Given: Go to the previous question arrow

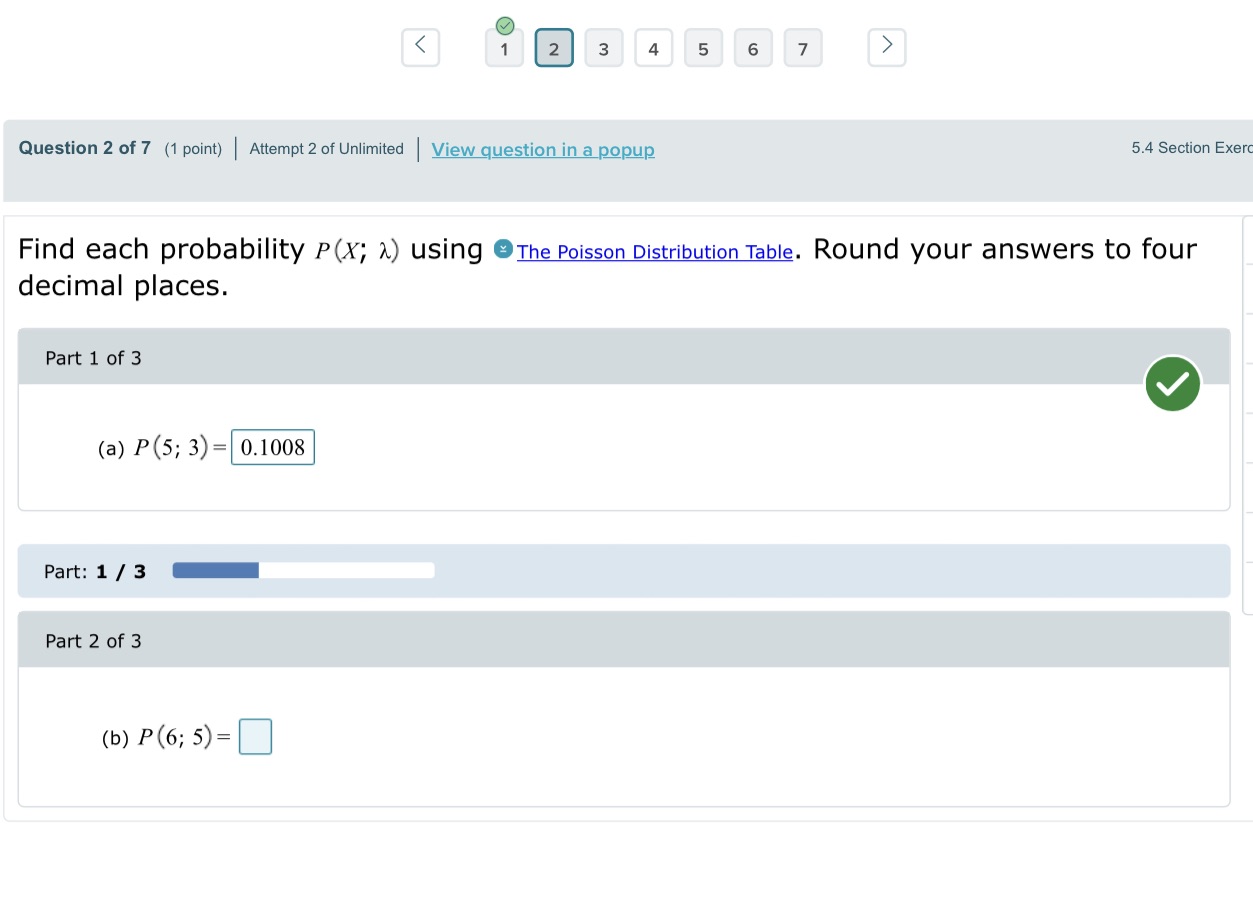Looking at the screenshot, I should tap(420, 47).
